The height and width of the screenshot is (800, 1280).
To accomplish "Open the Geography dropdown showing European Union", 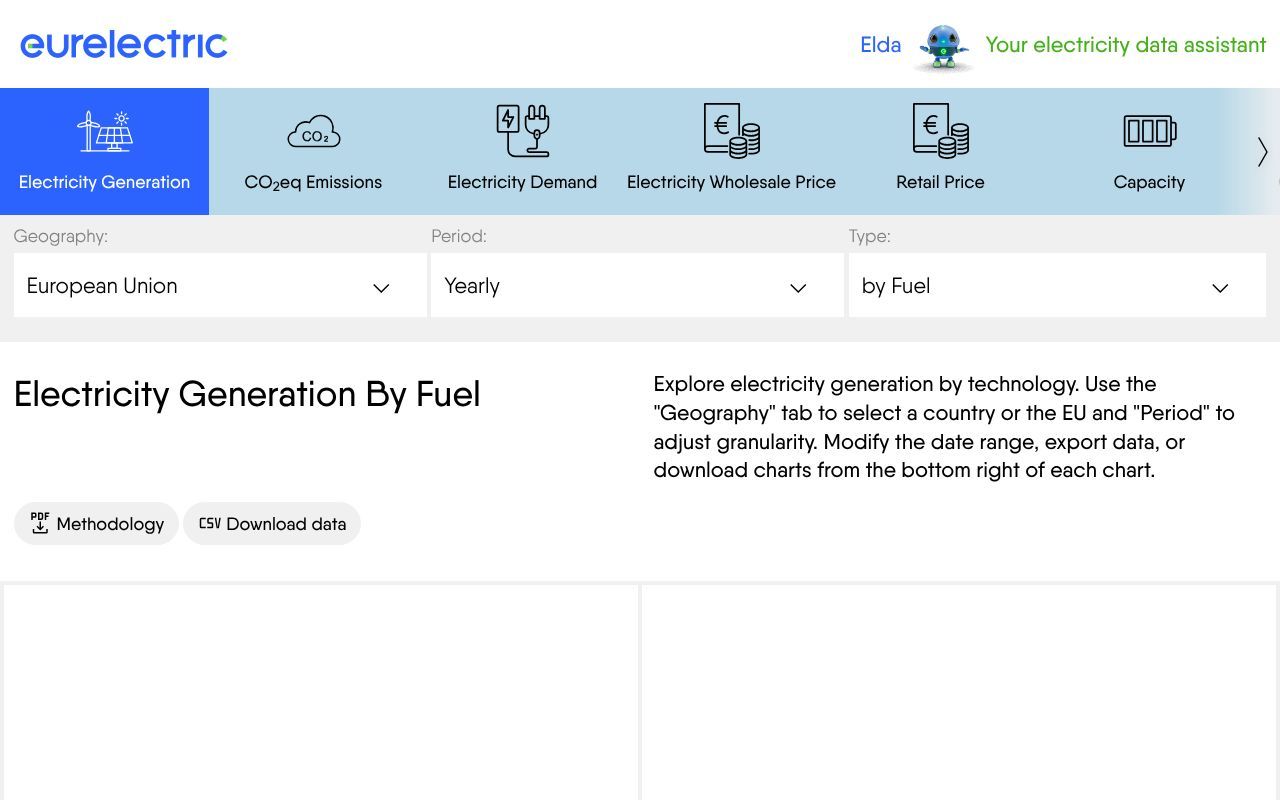I will pyautogui.click(x=220, y=285).
